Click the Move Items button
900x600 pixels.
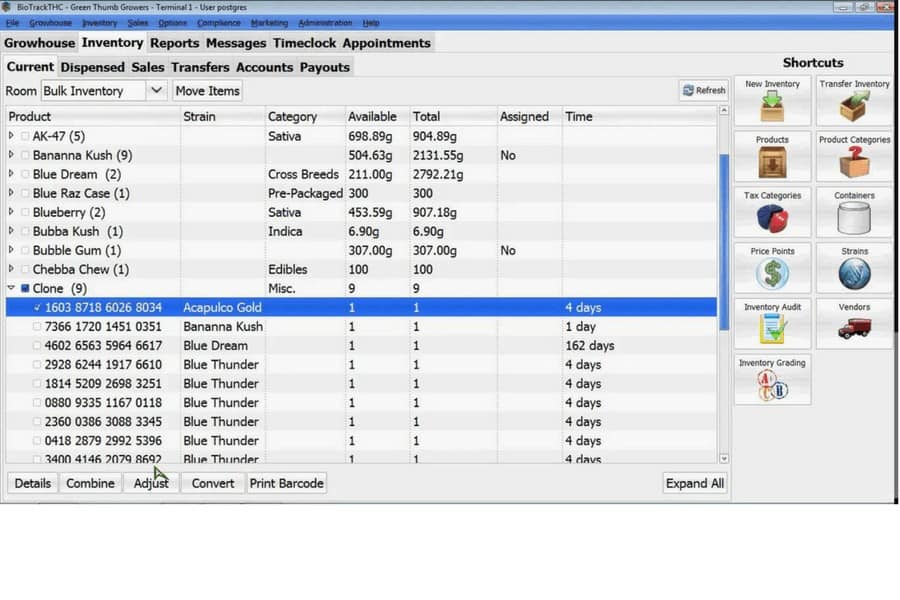[207, 91]
